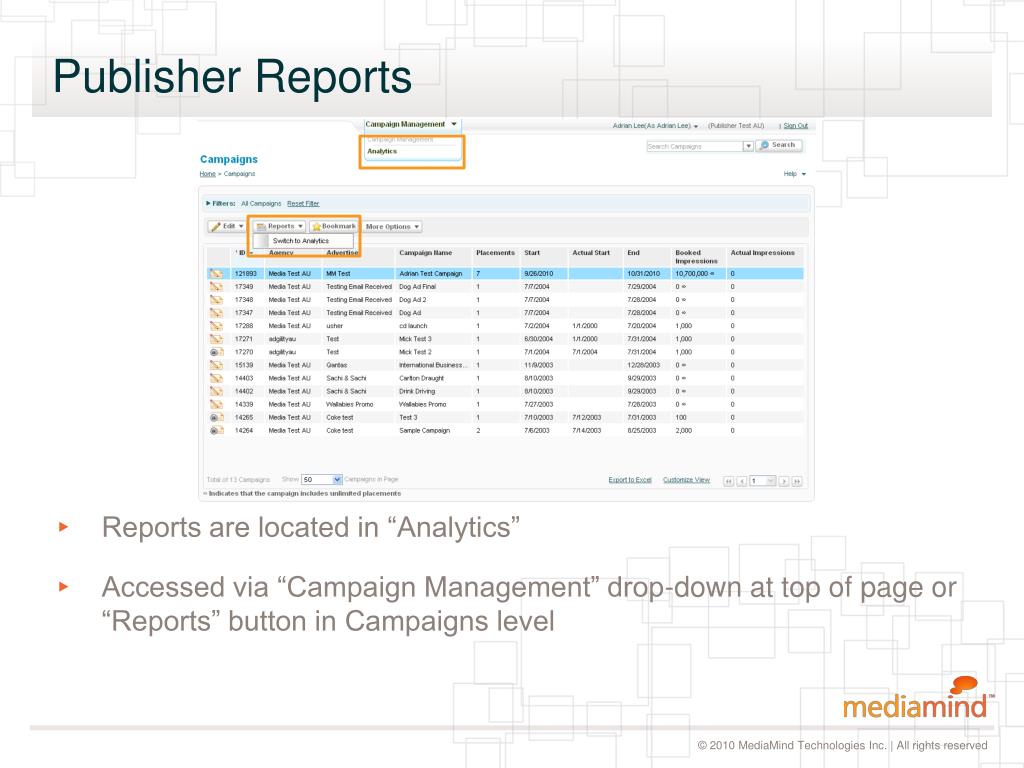Click the Sample Campaign name cell

pos(424,430)
